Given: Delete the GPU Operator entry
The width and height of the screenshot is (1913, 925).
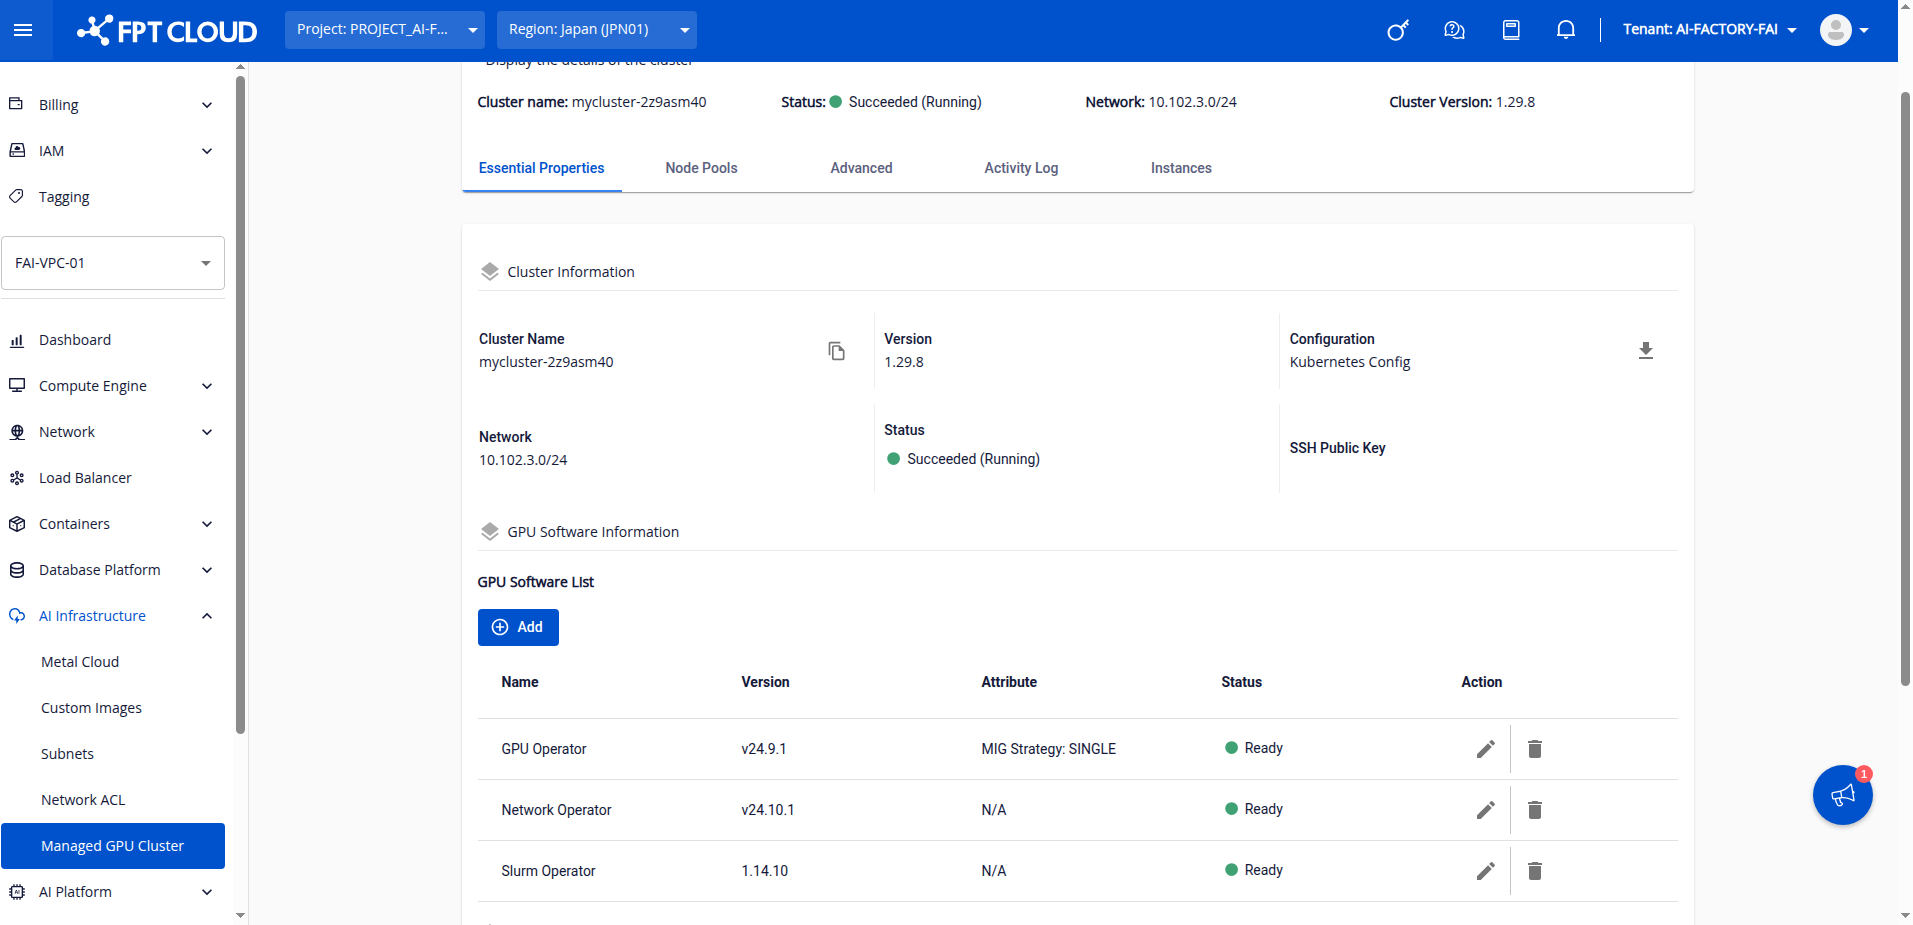Looking at the screenshot, I should [1534, 749].
